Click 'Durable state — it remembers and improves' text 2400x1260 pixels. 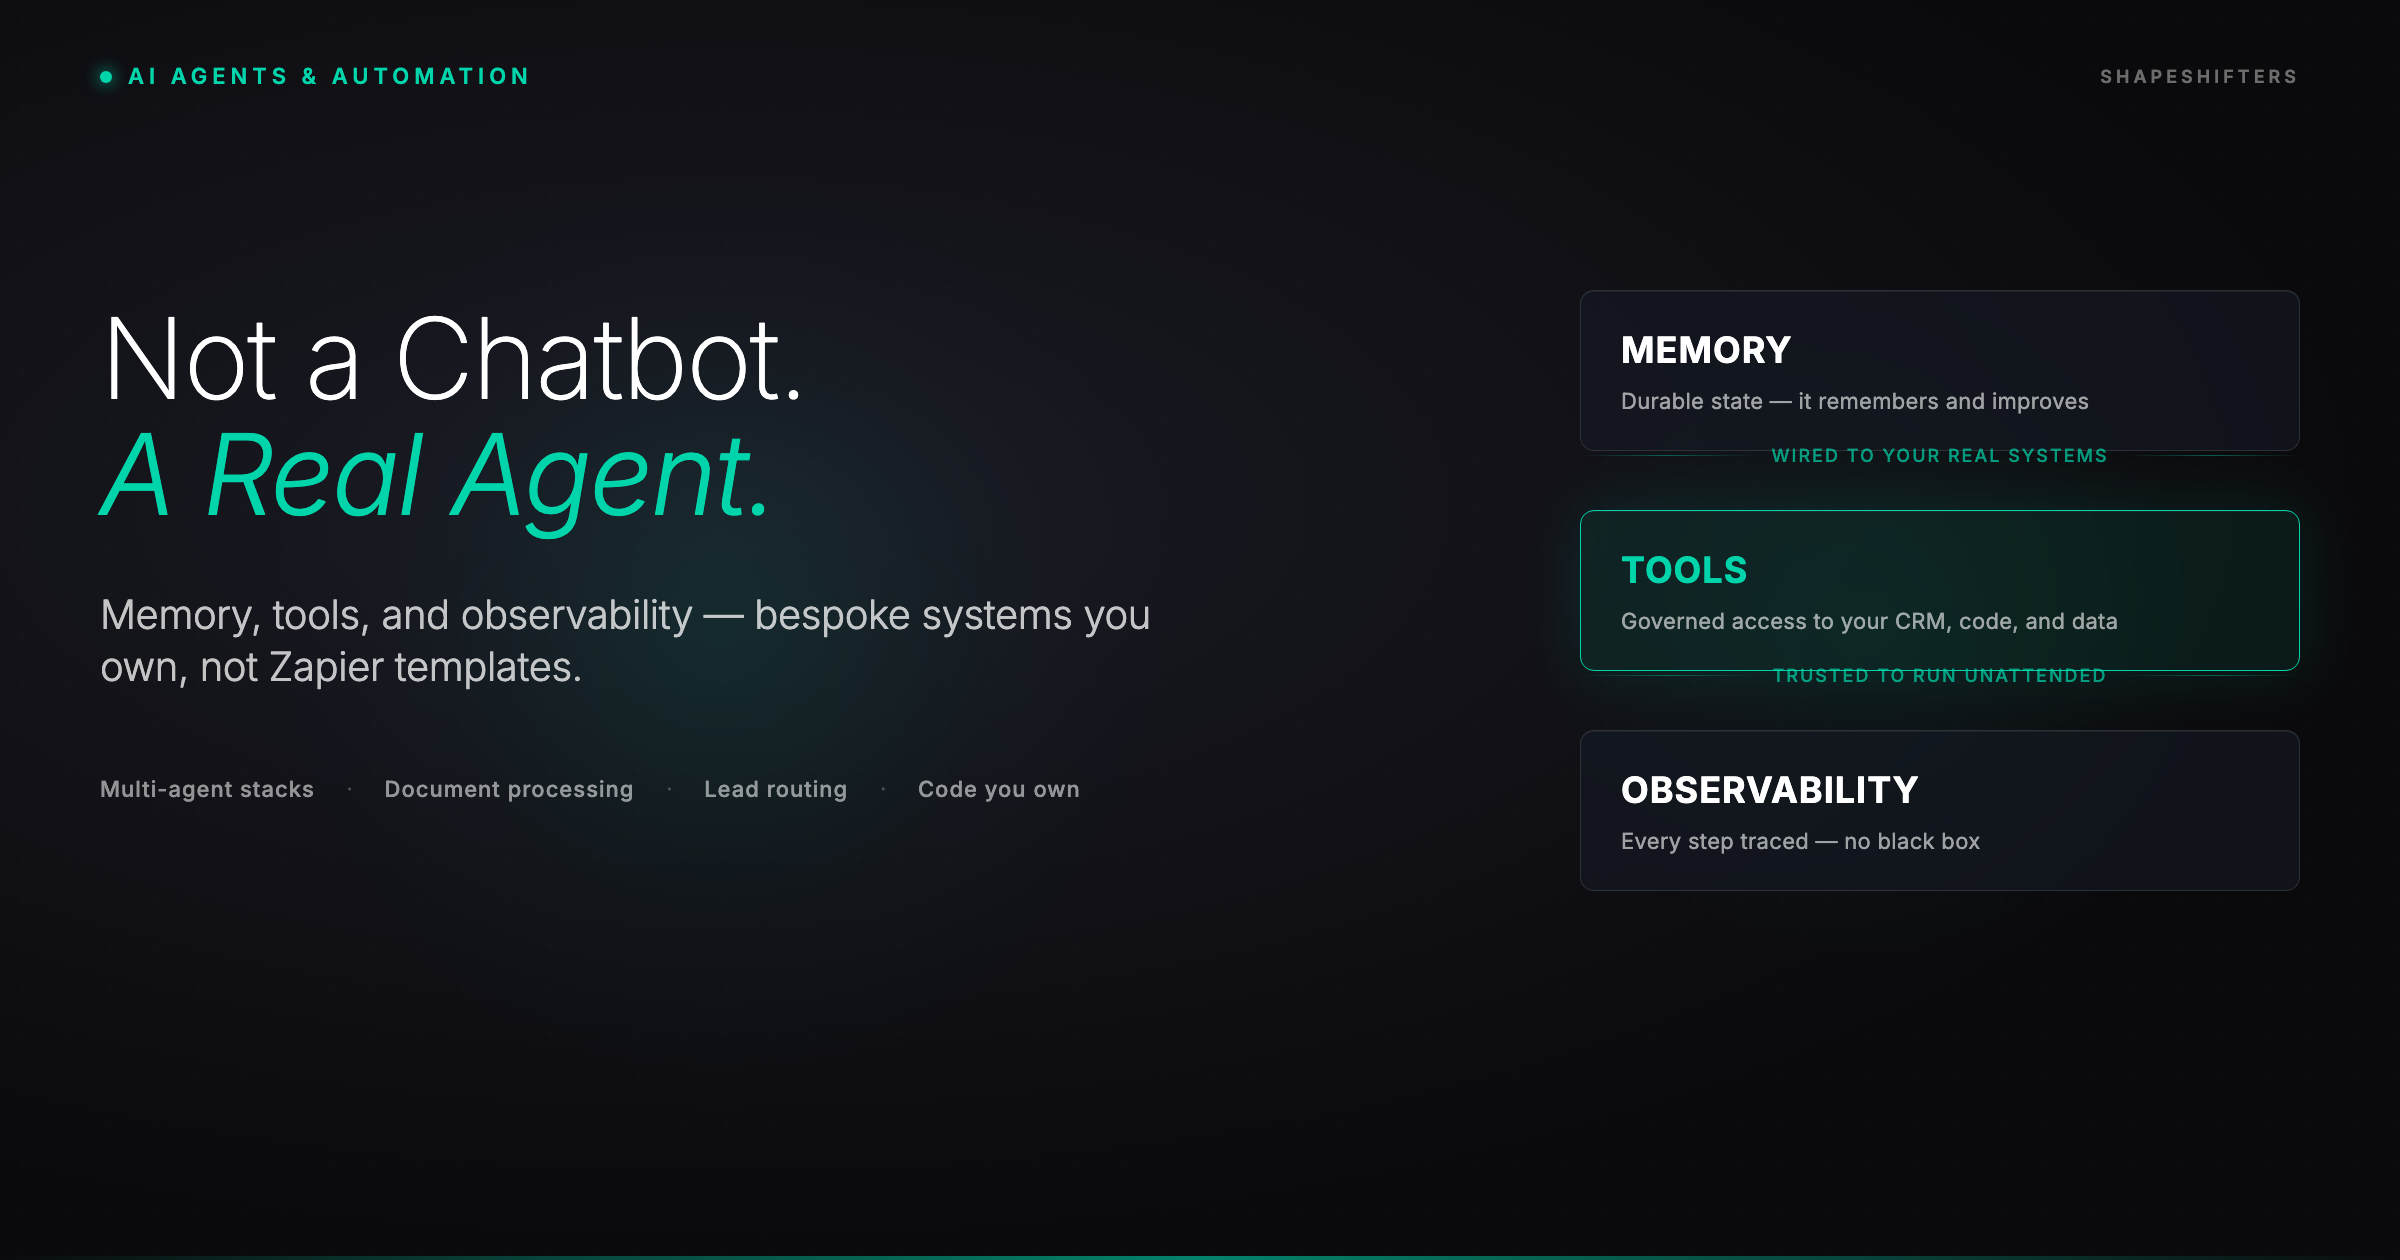[1855, 401]
